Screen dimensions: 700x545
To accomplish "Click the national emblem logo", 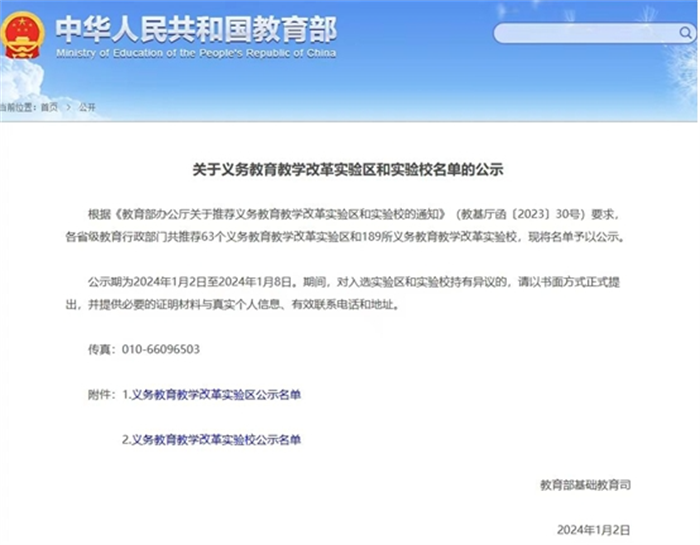I will click(x=22, y=36).
